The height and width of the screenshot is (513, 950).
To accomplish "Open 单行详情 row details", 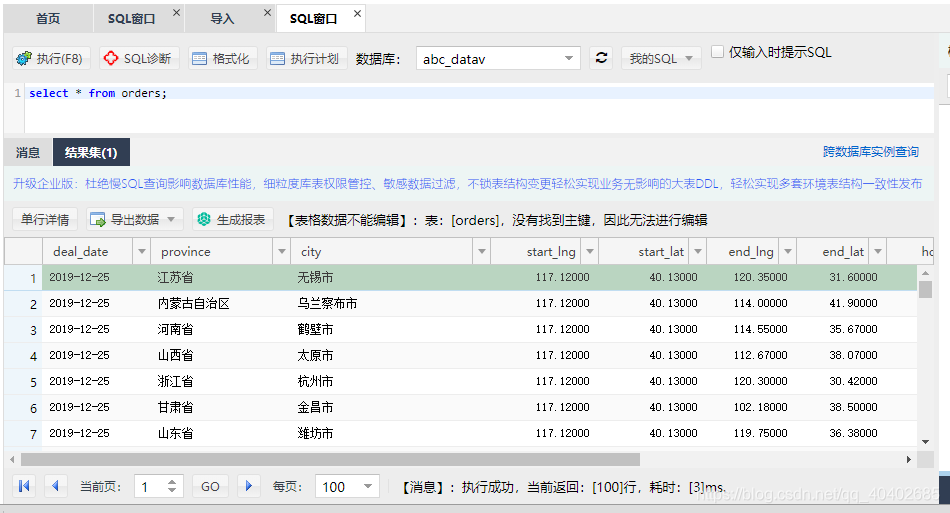I will (x=45, y=219).
